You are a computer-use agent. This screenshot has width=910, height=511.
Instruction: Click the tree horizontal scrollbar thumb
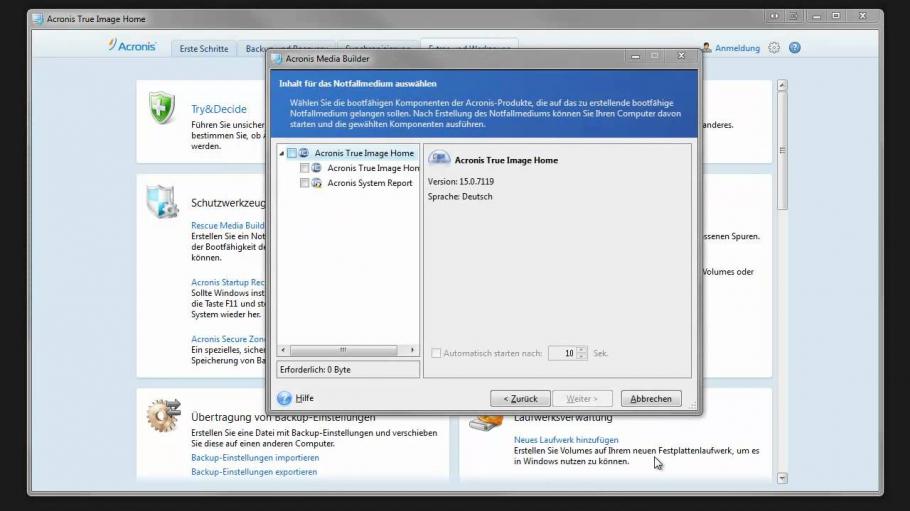344,350
